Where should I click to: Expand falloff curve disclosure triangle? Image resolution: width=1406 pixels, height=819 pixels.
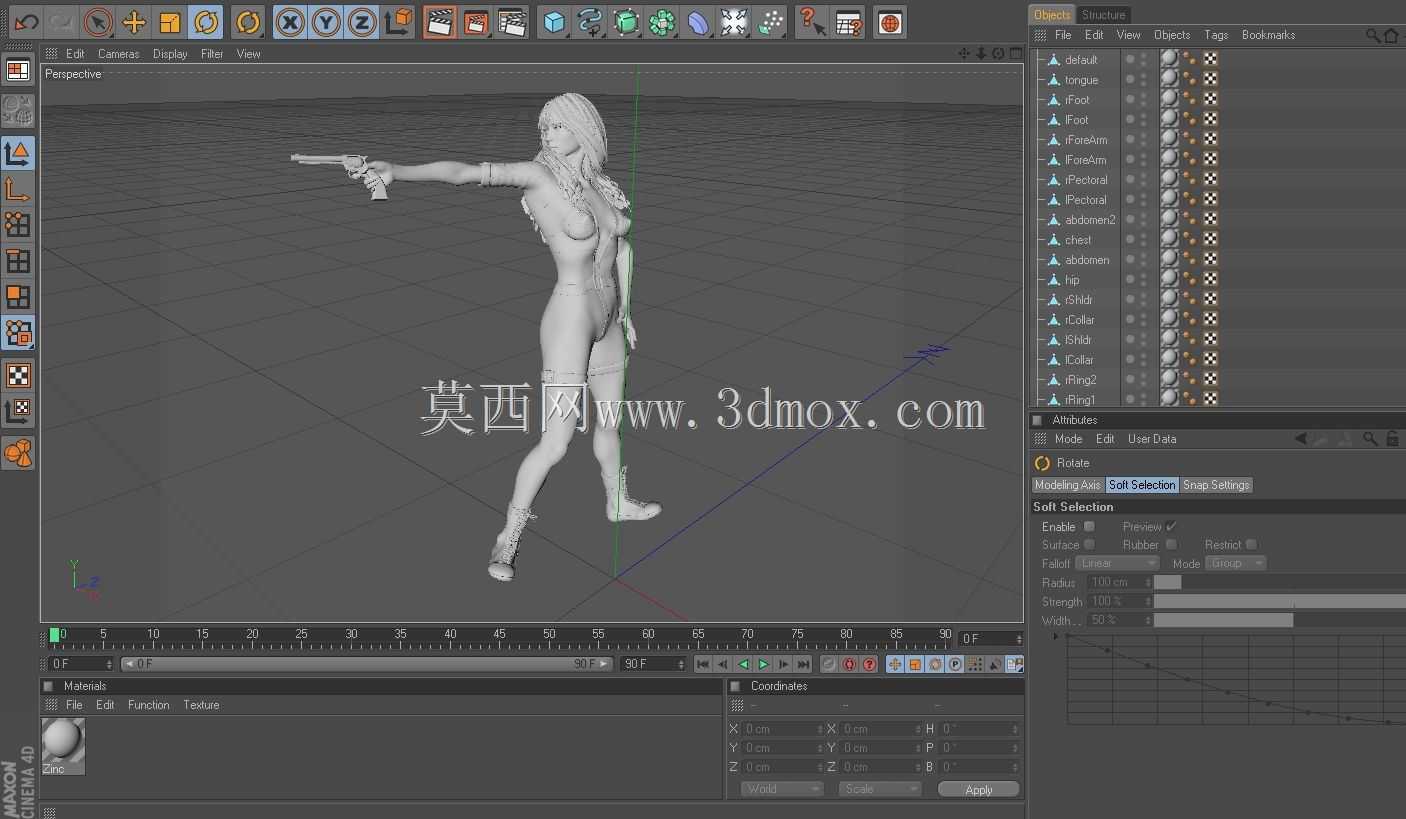(1056, 636)
